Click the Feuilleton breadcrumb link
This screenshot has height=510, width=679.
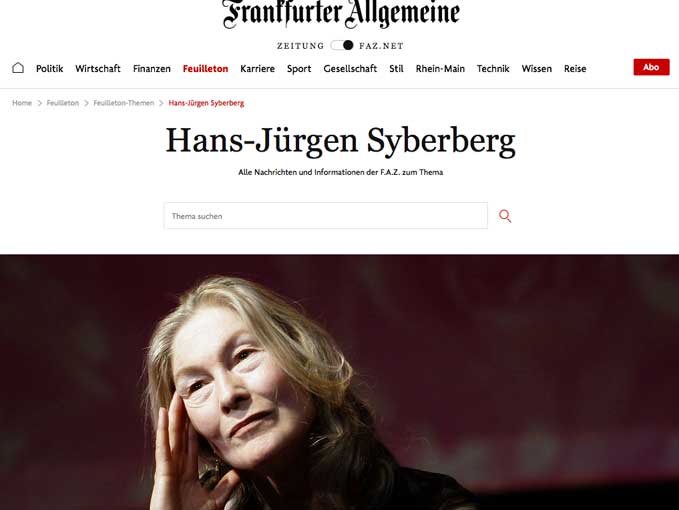[x=63, y=103]
